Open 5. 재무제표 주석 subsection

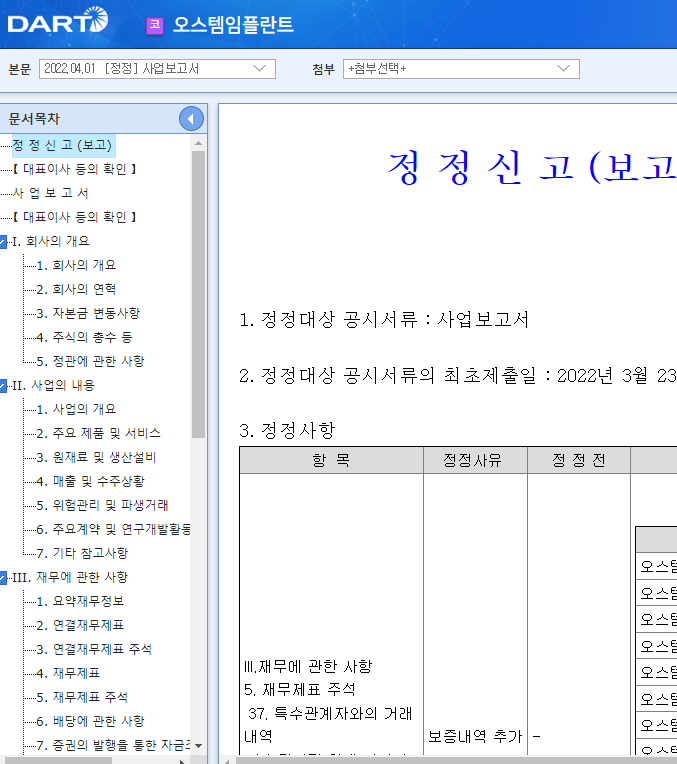coord(82,697)
